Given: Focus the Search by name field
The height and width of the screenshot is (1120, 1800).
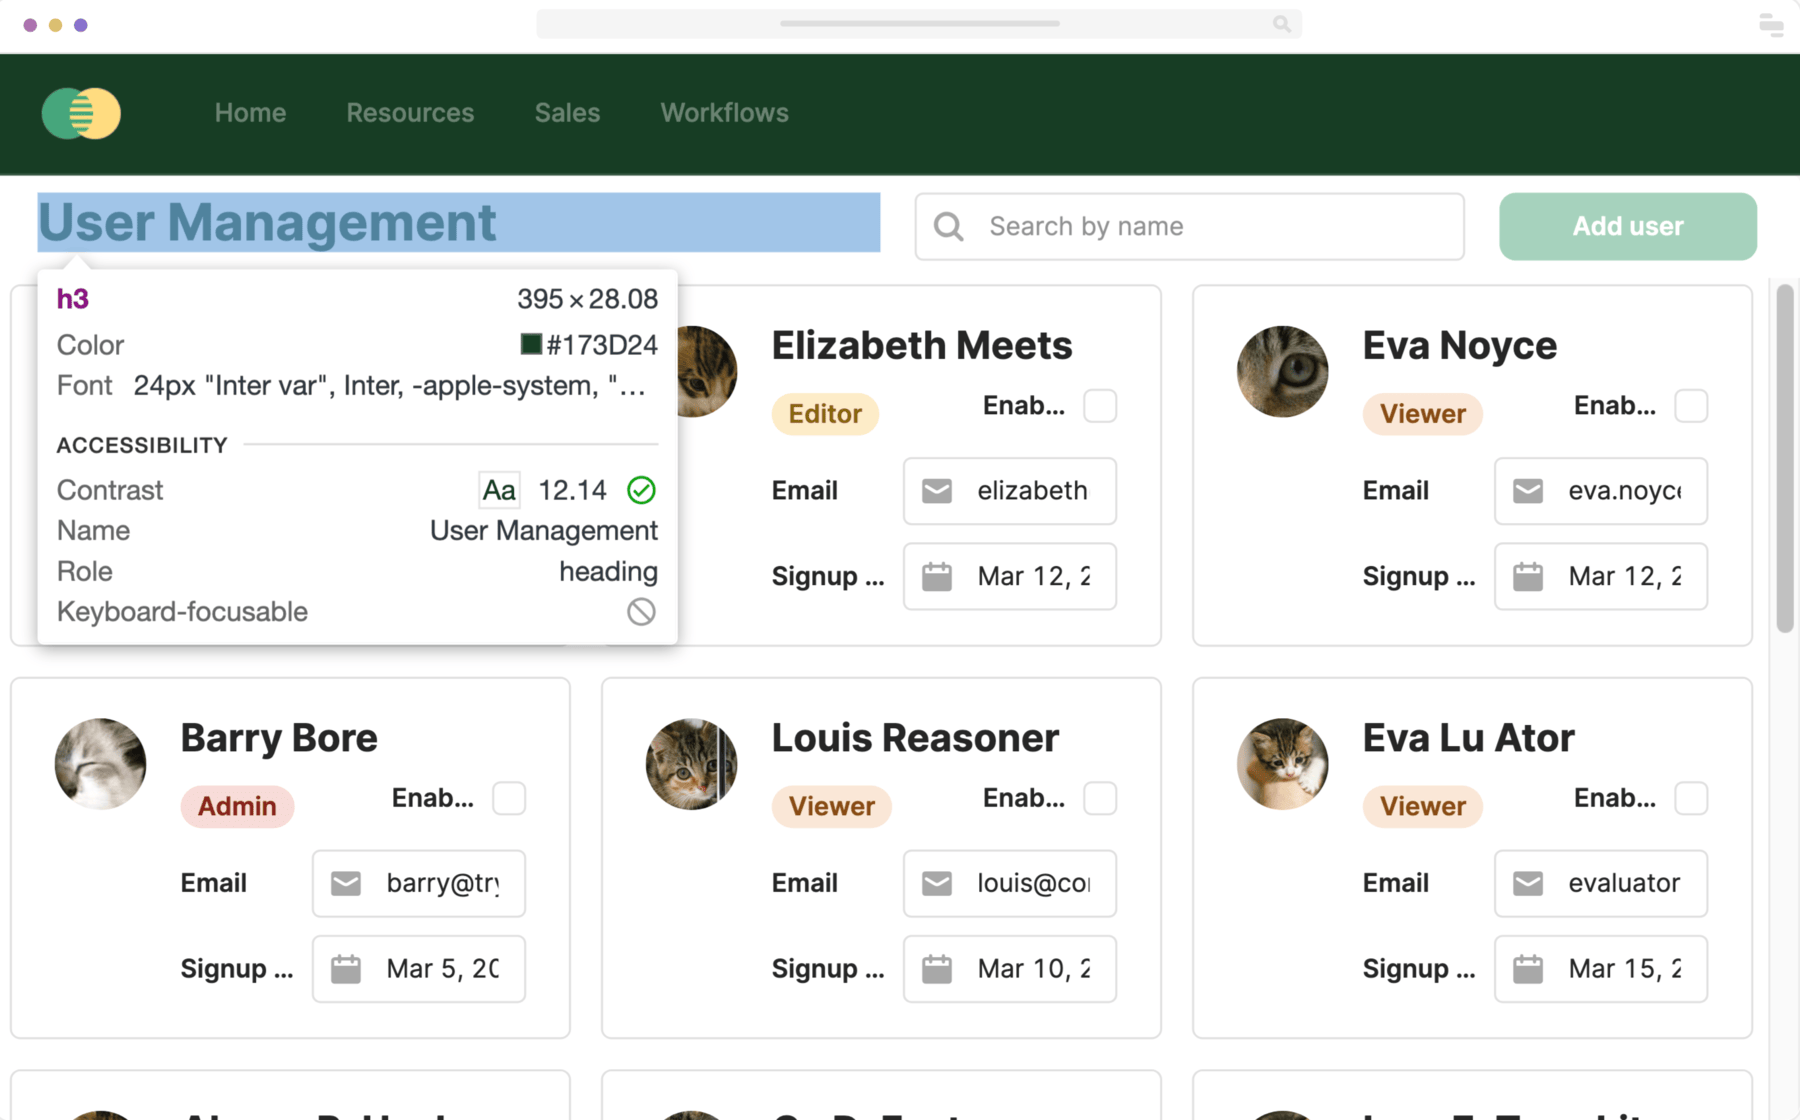Looking at the screenshot, I should pos(1189,227).
